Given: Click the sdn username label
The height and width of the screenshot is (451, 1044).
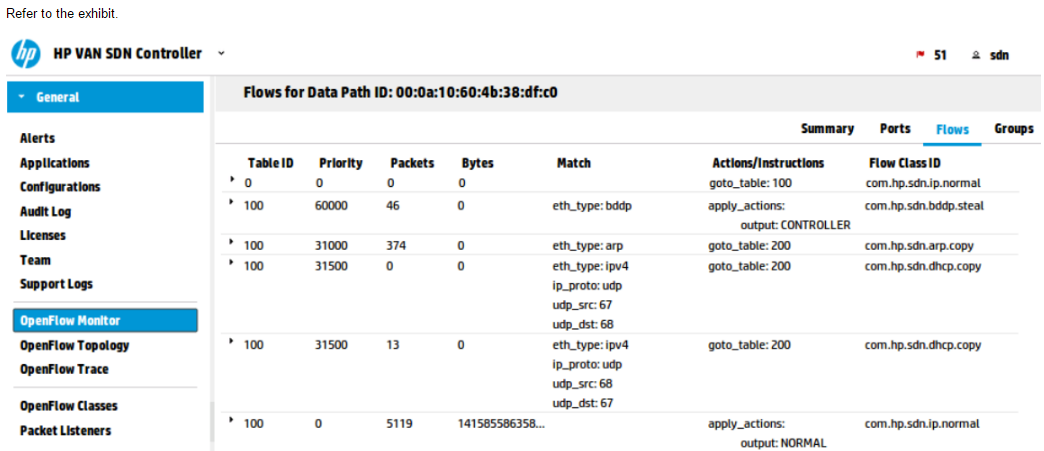Looking at the screenshot, I should [x=999, y=55].
